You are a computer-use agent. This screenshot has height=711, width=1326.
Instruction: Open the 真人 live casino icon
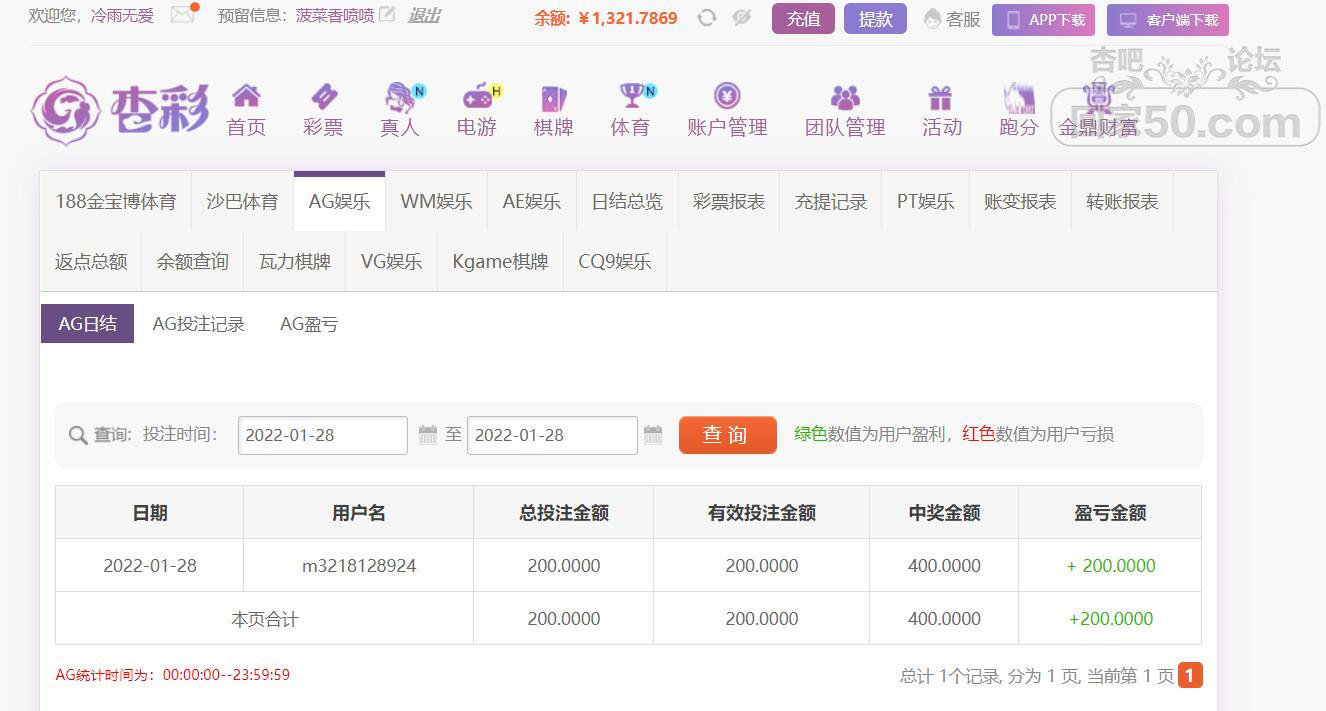click(400, 97)
